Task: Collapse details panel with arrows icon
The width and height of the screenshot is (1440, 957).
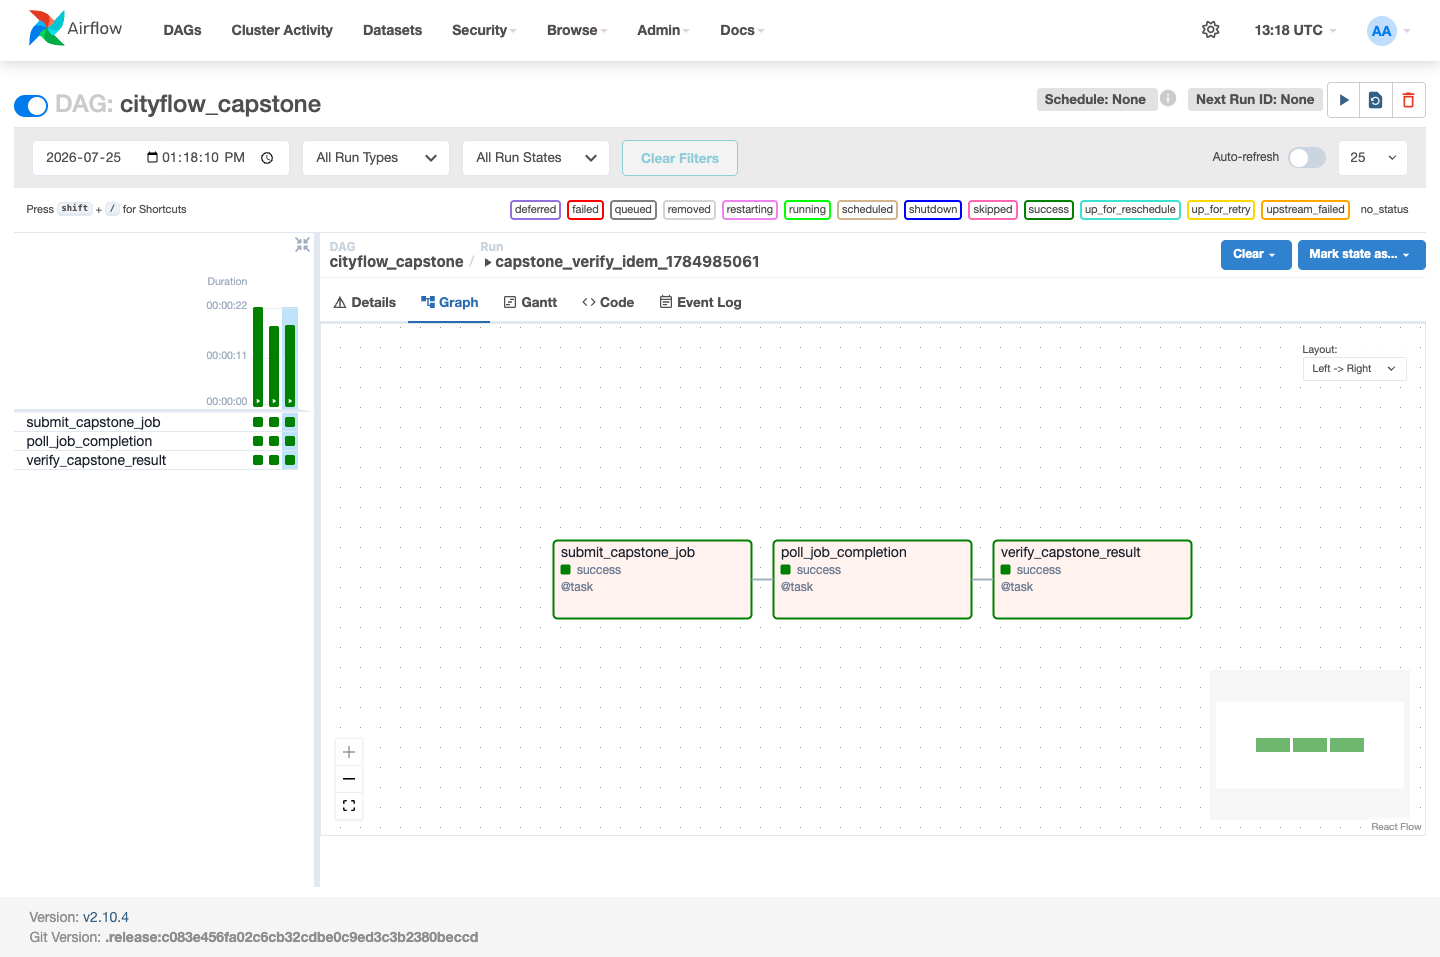Action: [302, 244]
